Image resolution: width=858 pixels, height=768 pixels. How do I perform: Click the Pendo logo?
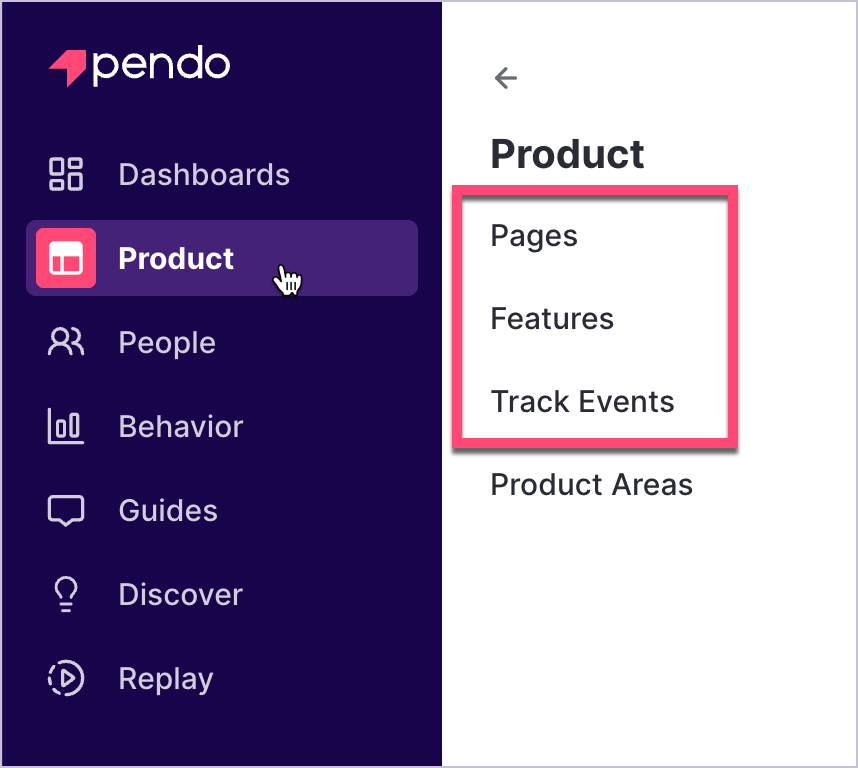[138, 65]
